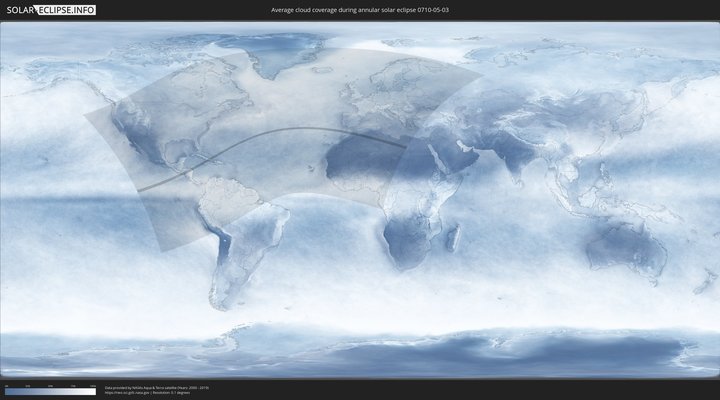This screenshot has height=400, width=720.
Task: Select the title text 'Average cloud coverage during annular solar eclipse 0710-05-03'
Action: coord(360,10)
